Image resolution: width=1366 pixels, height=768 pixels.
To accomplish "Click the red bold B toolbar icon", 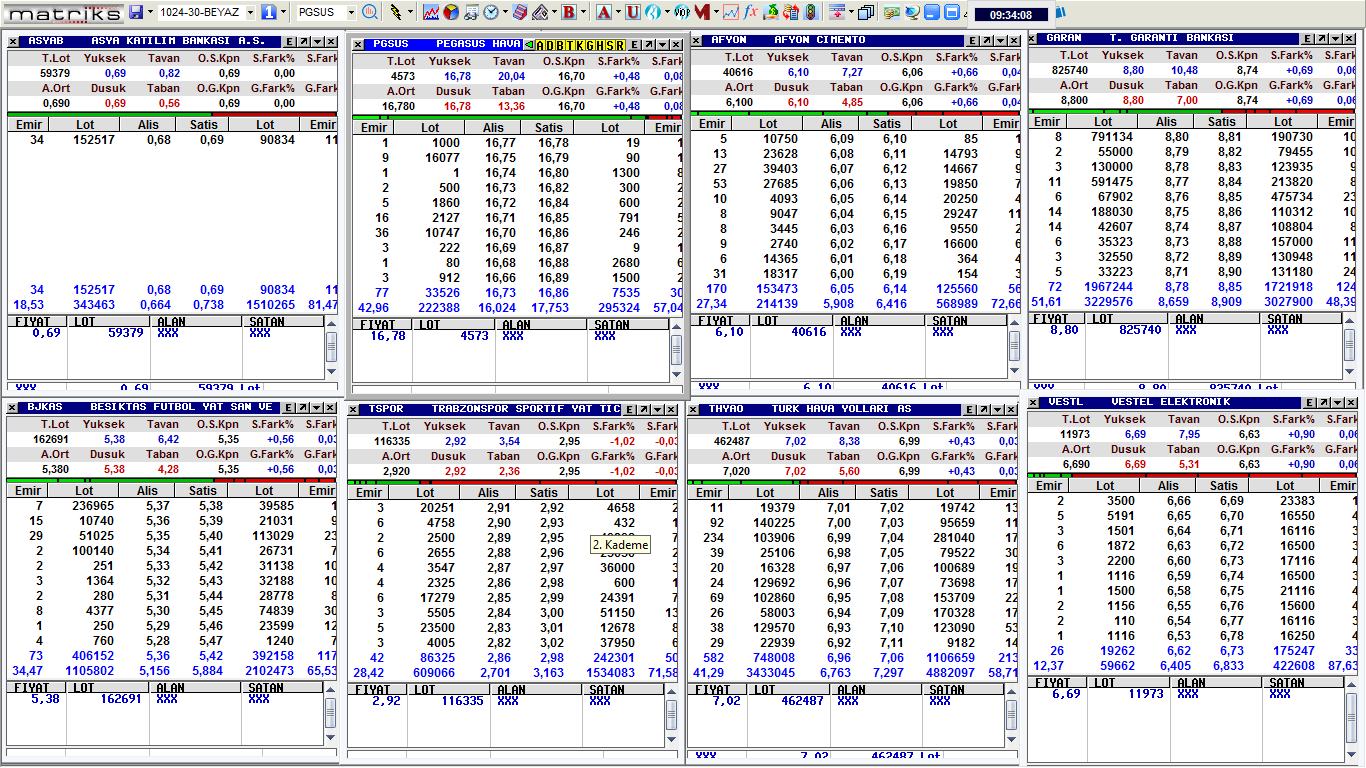I will click(568, 13).
